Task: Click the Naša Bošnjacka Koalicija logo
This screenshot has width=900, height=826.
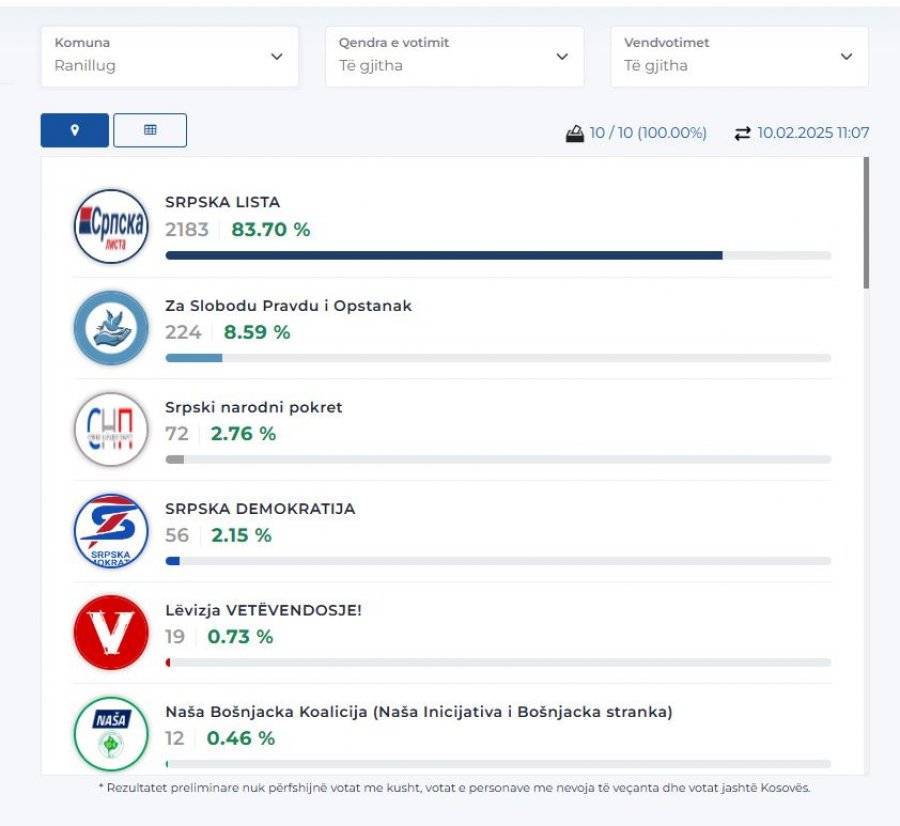Action: point(111,734)
